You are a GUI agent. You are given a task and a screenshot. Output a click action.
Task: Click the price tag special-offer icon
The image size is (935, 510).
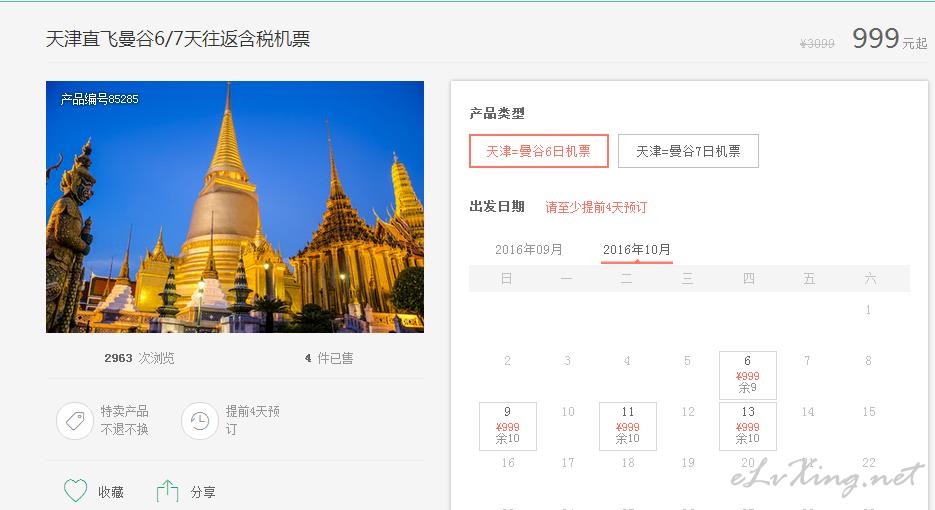[x=75, y=421]
